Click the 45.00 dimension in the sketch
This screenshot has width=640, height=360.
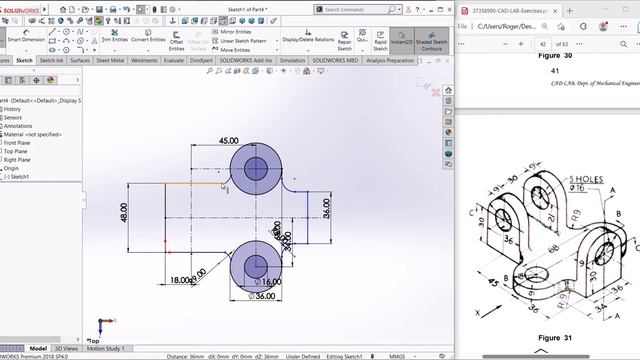click(229, 141)
